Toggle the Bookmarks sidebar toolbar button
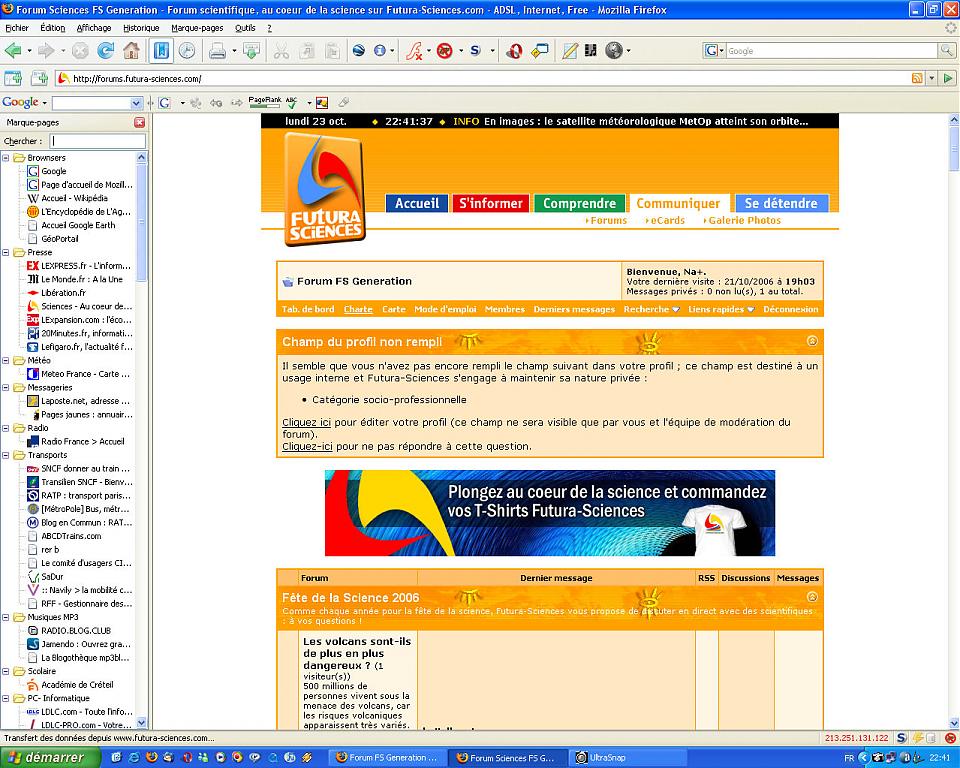The height and width of the screenshot is (768, 960). (x=161, y=51)
